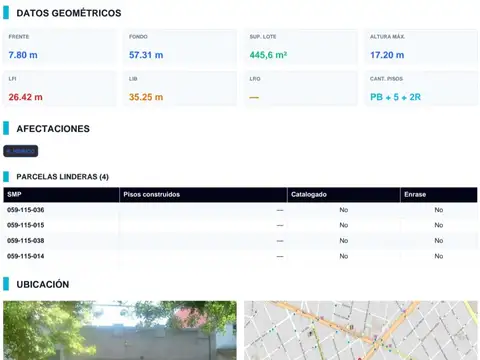Open the street photo thumbnail under Ubicación
This screenshot has height=360, width=480.
click(120, 330)
